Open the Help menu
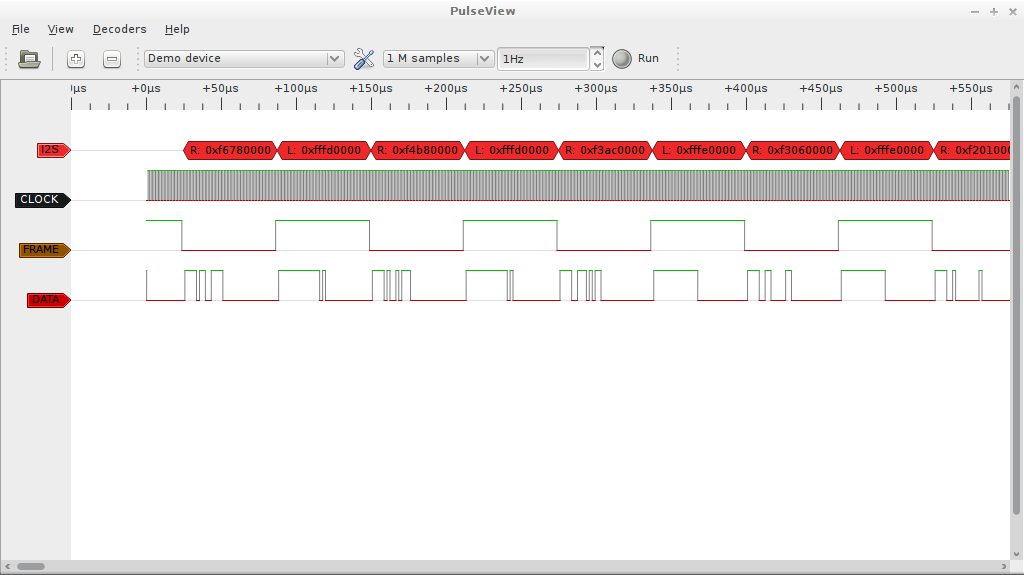1024x575 pixels. [177, 29]
